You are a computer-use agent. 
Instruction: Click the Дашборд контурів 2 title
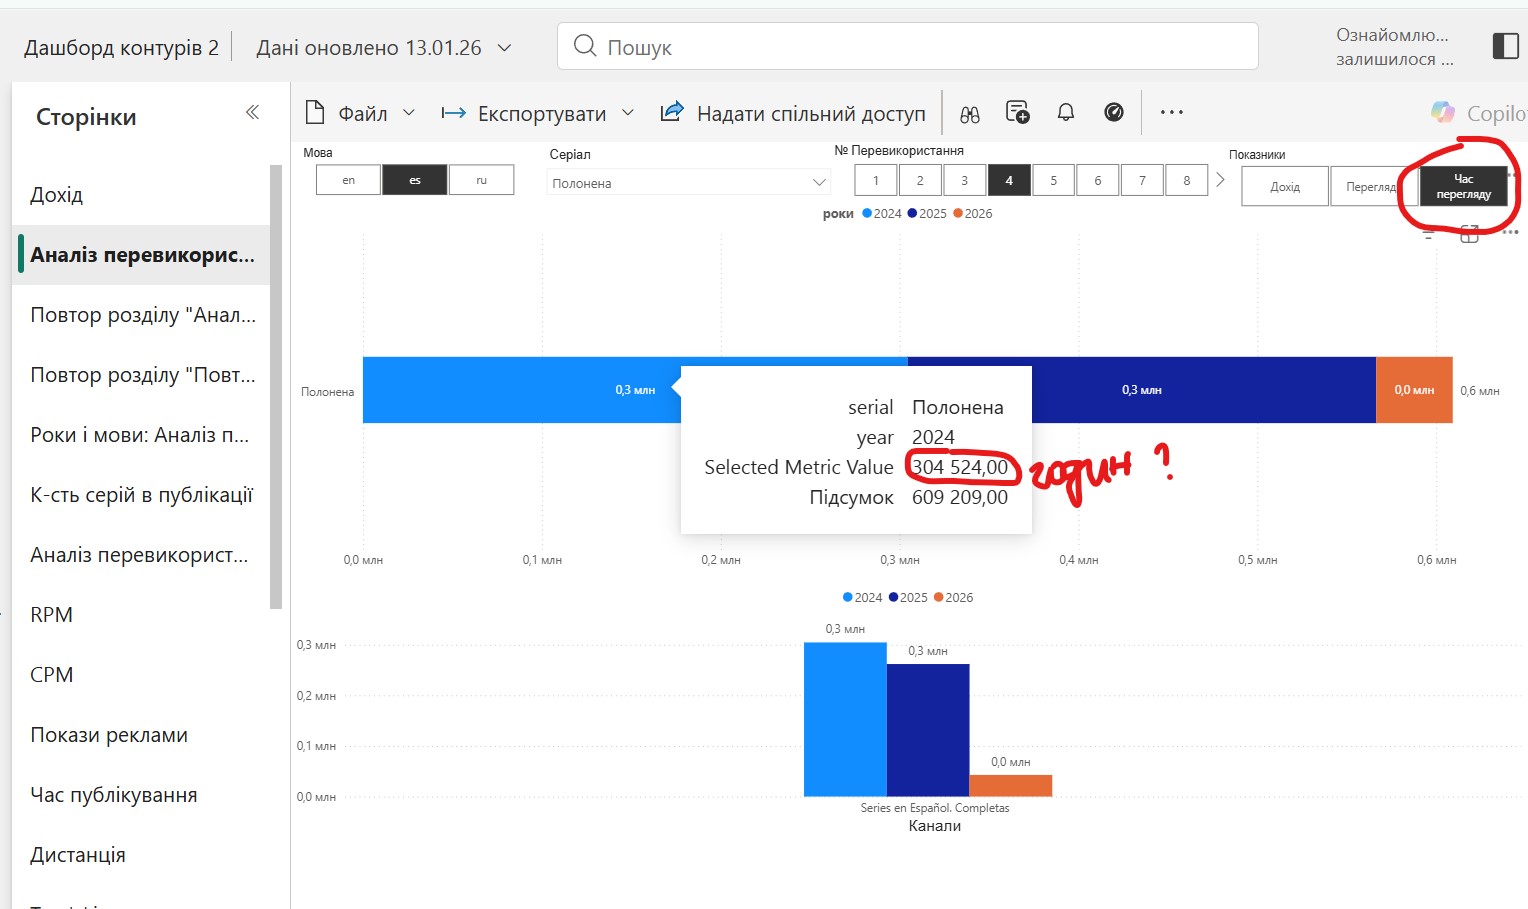click(121, 47)
